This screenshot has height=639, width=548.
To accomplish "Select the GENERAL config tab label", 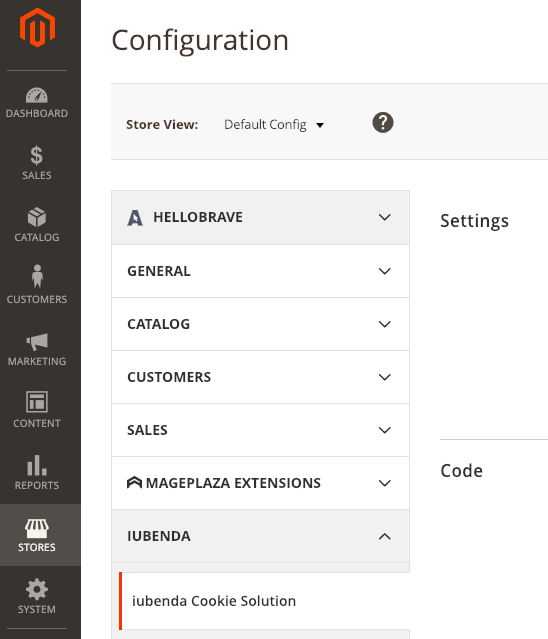I will 158,271.
